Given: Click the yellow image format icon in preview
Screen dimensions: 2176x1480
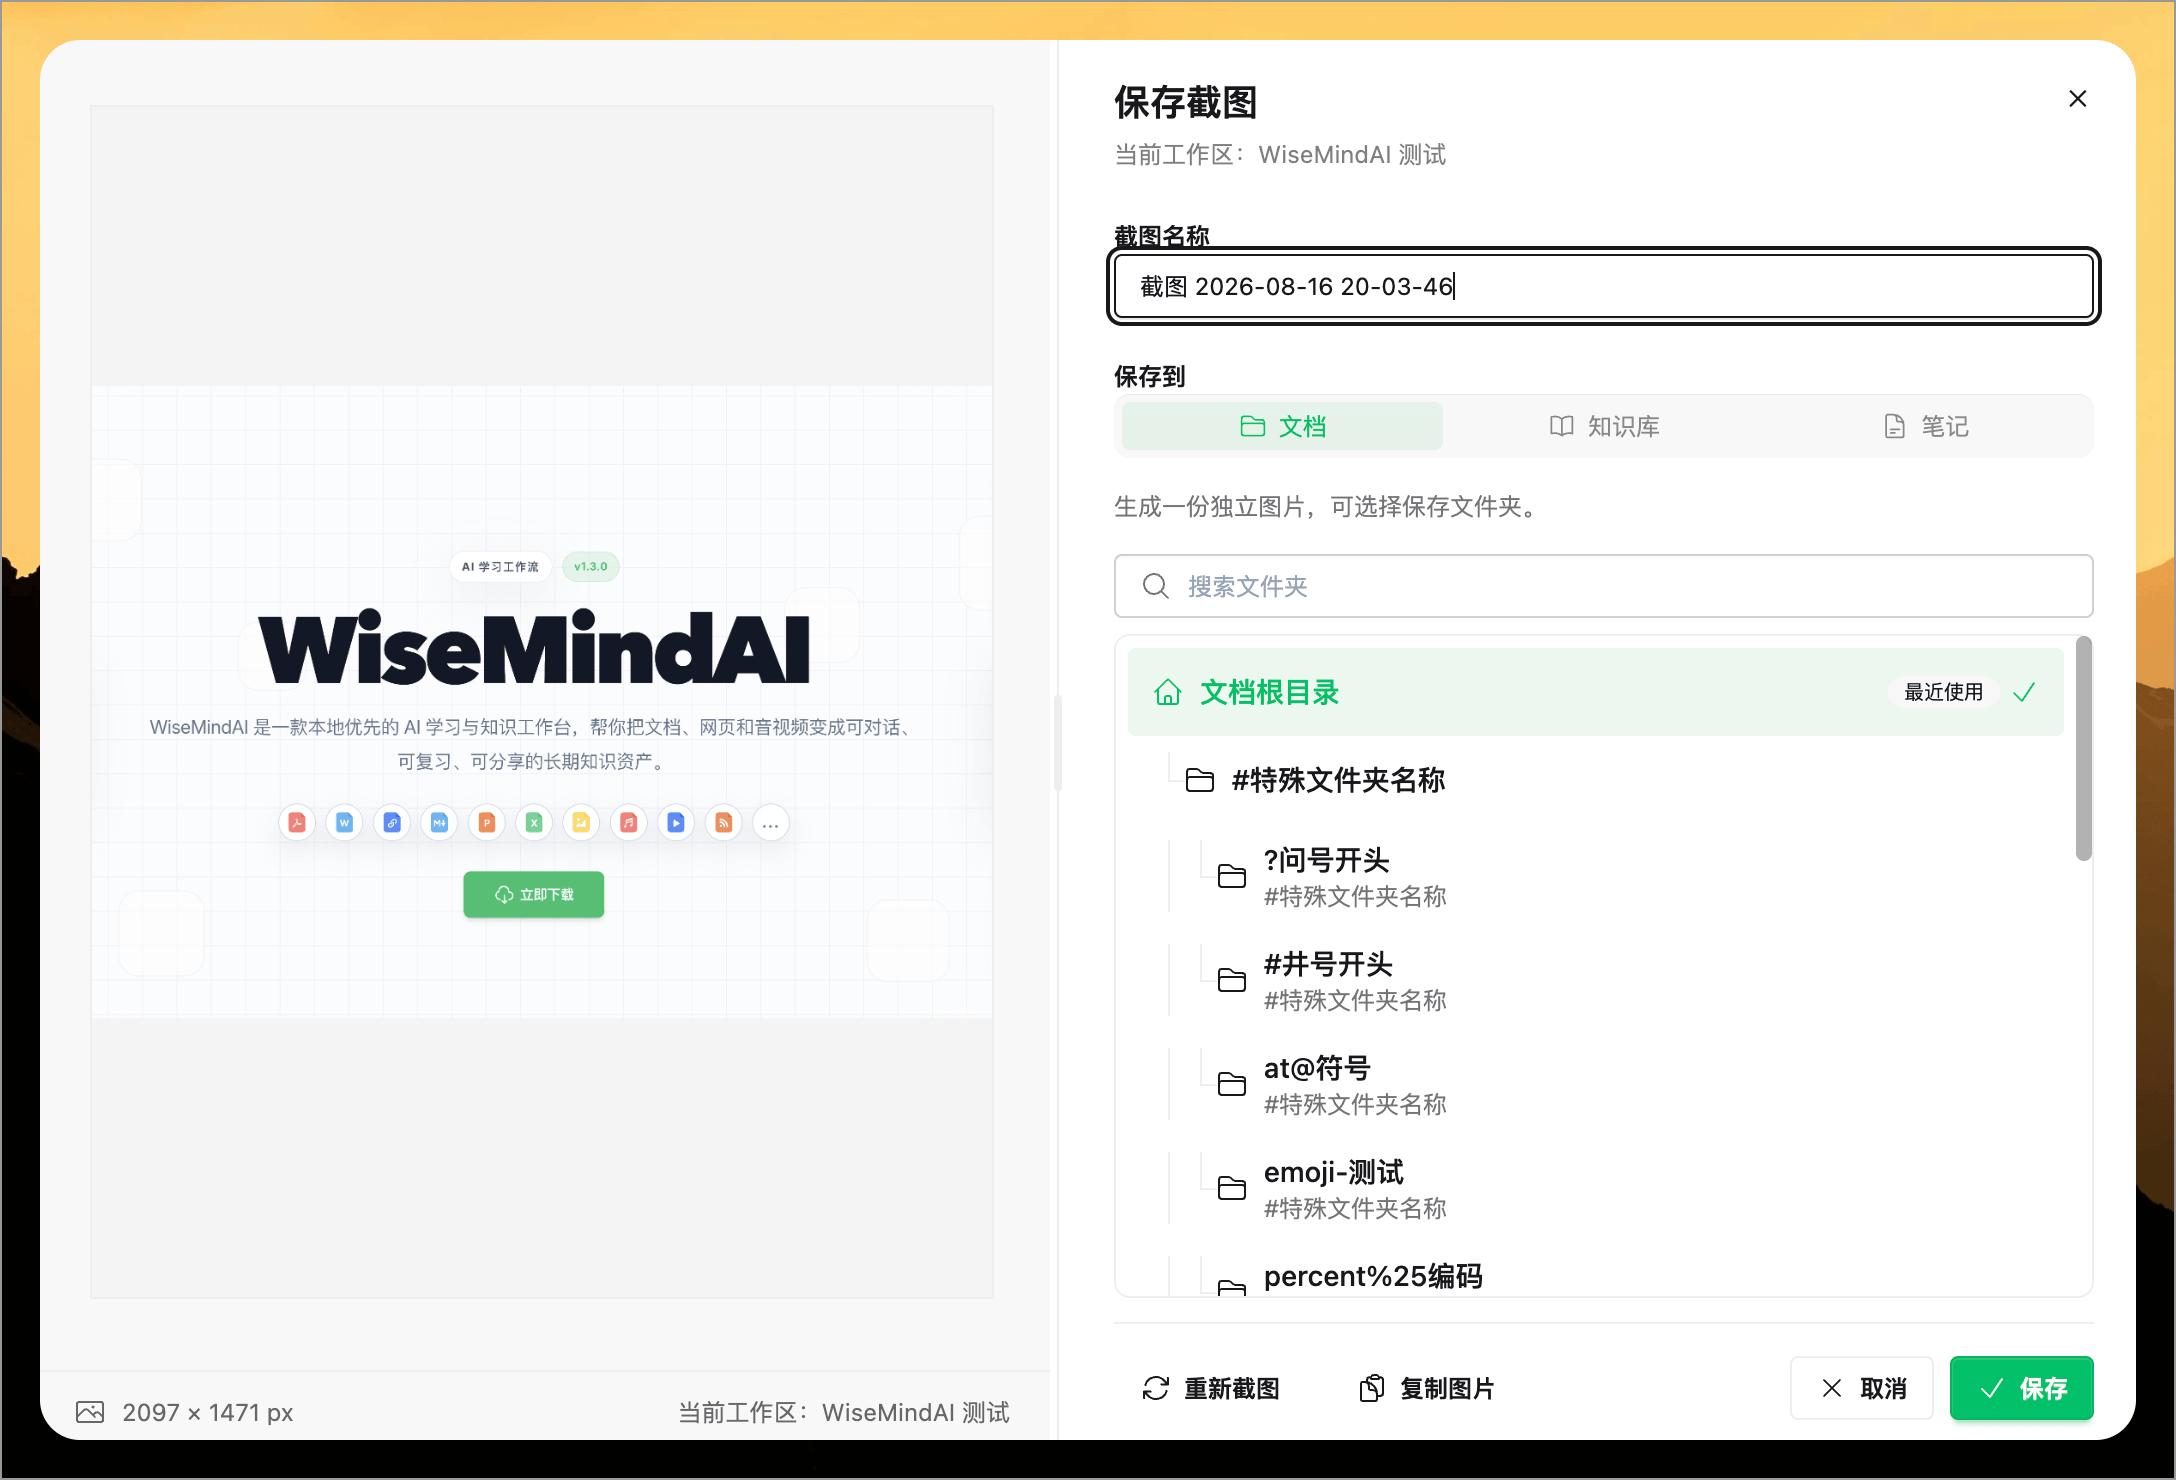Looking at the screenshot, I should pos(581,823).
